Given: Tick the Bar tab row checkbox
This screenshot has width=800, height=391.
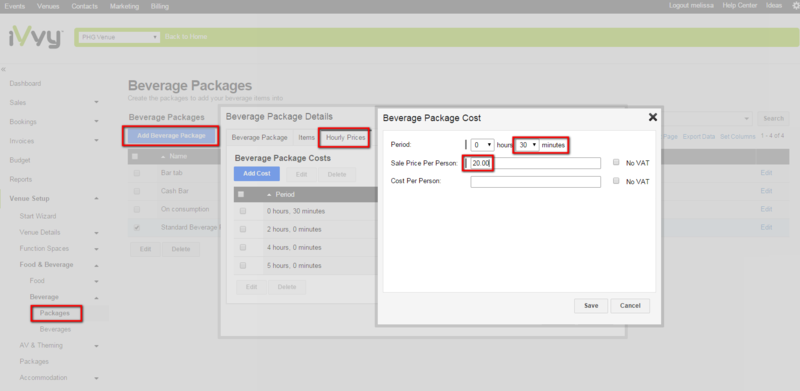Looking at the screenshot, I should 137,173.
